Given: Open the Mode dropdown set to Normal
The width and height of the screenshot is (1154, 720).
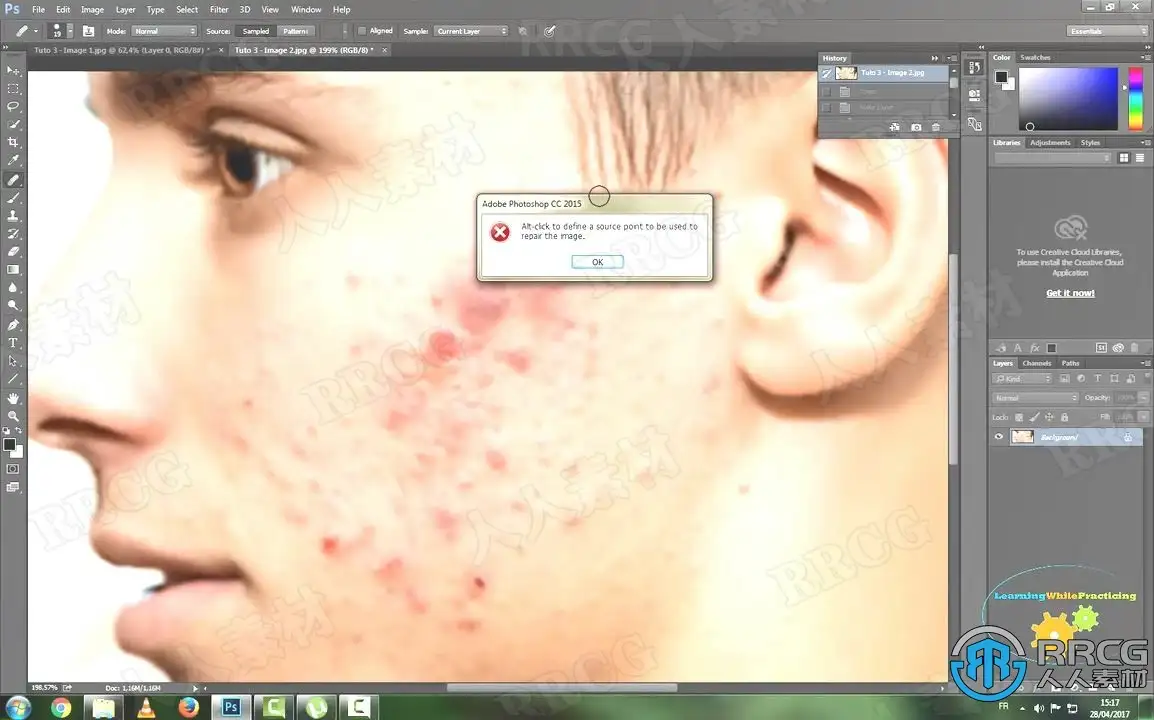Looking at the screenshot, I should [x=163, y=31].
